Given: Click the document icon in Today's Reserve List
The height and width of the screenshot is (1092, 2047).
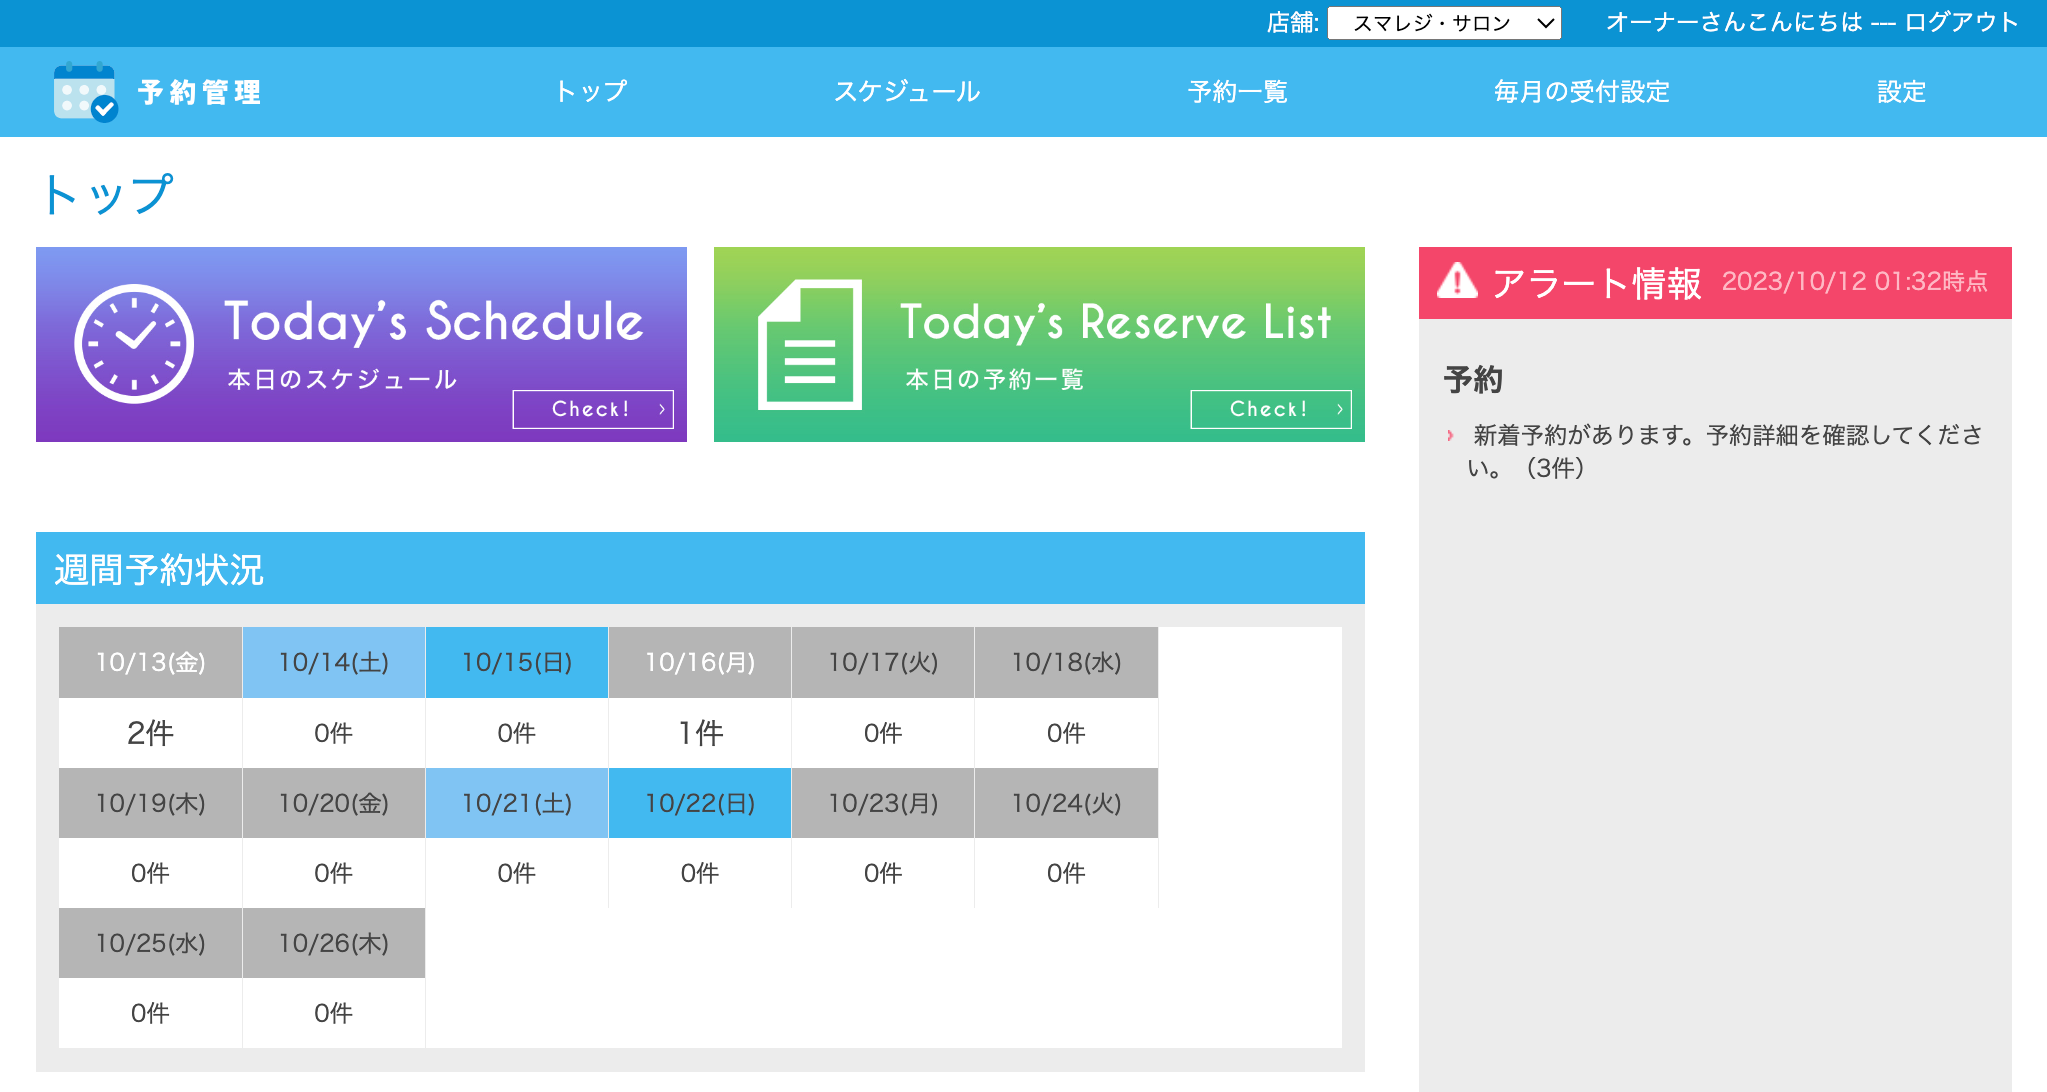Looking at the screenshot, I should pyautogui.click(x=810, y=344).
